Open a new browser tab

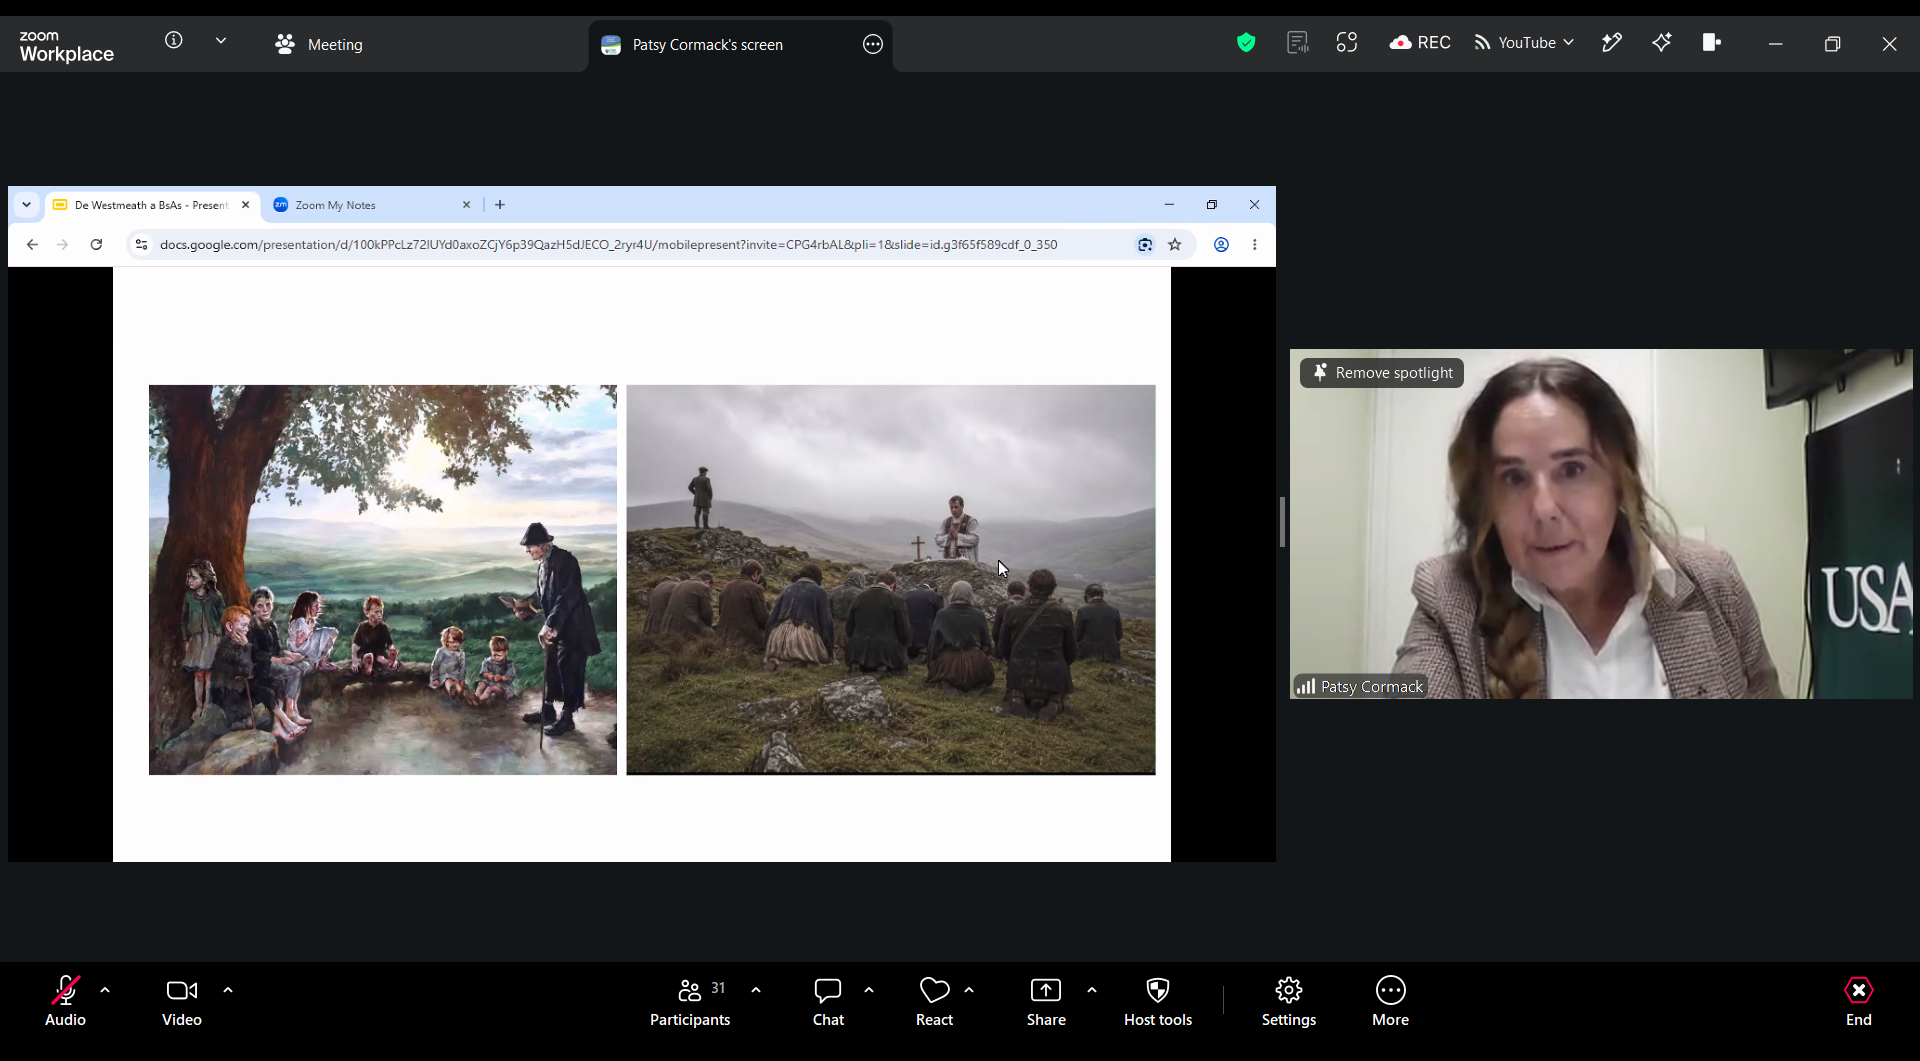click(500, 205)
